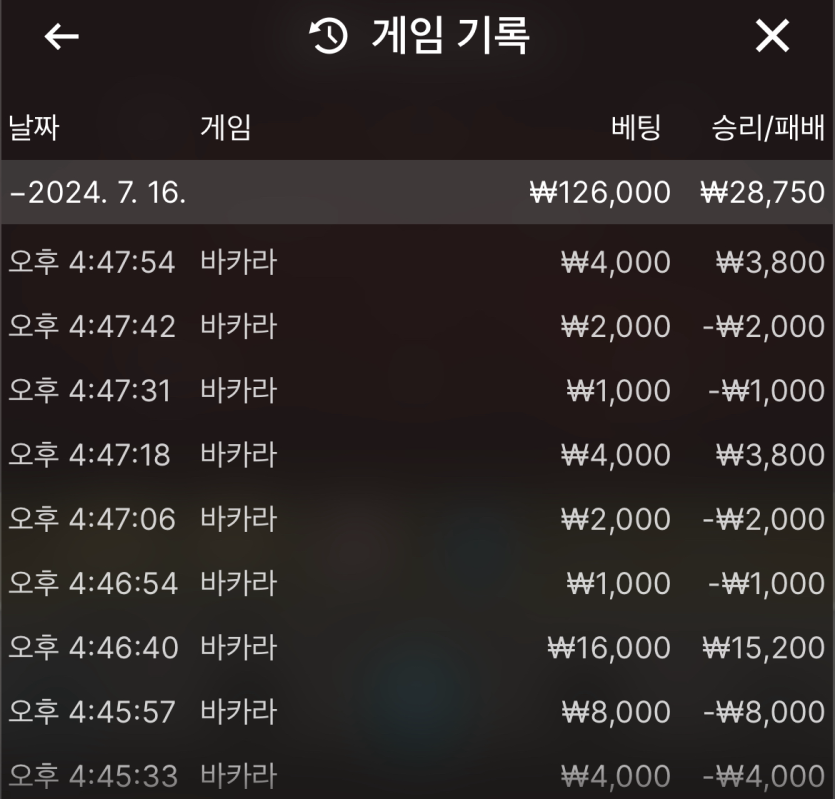
Task: Click the 게임 column header
Action: click(226, 128)
